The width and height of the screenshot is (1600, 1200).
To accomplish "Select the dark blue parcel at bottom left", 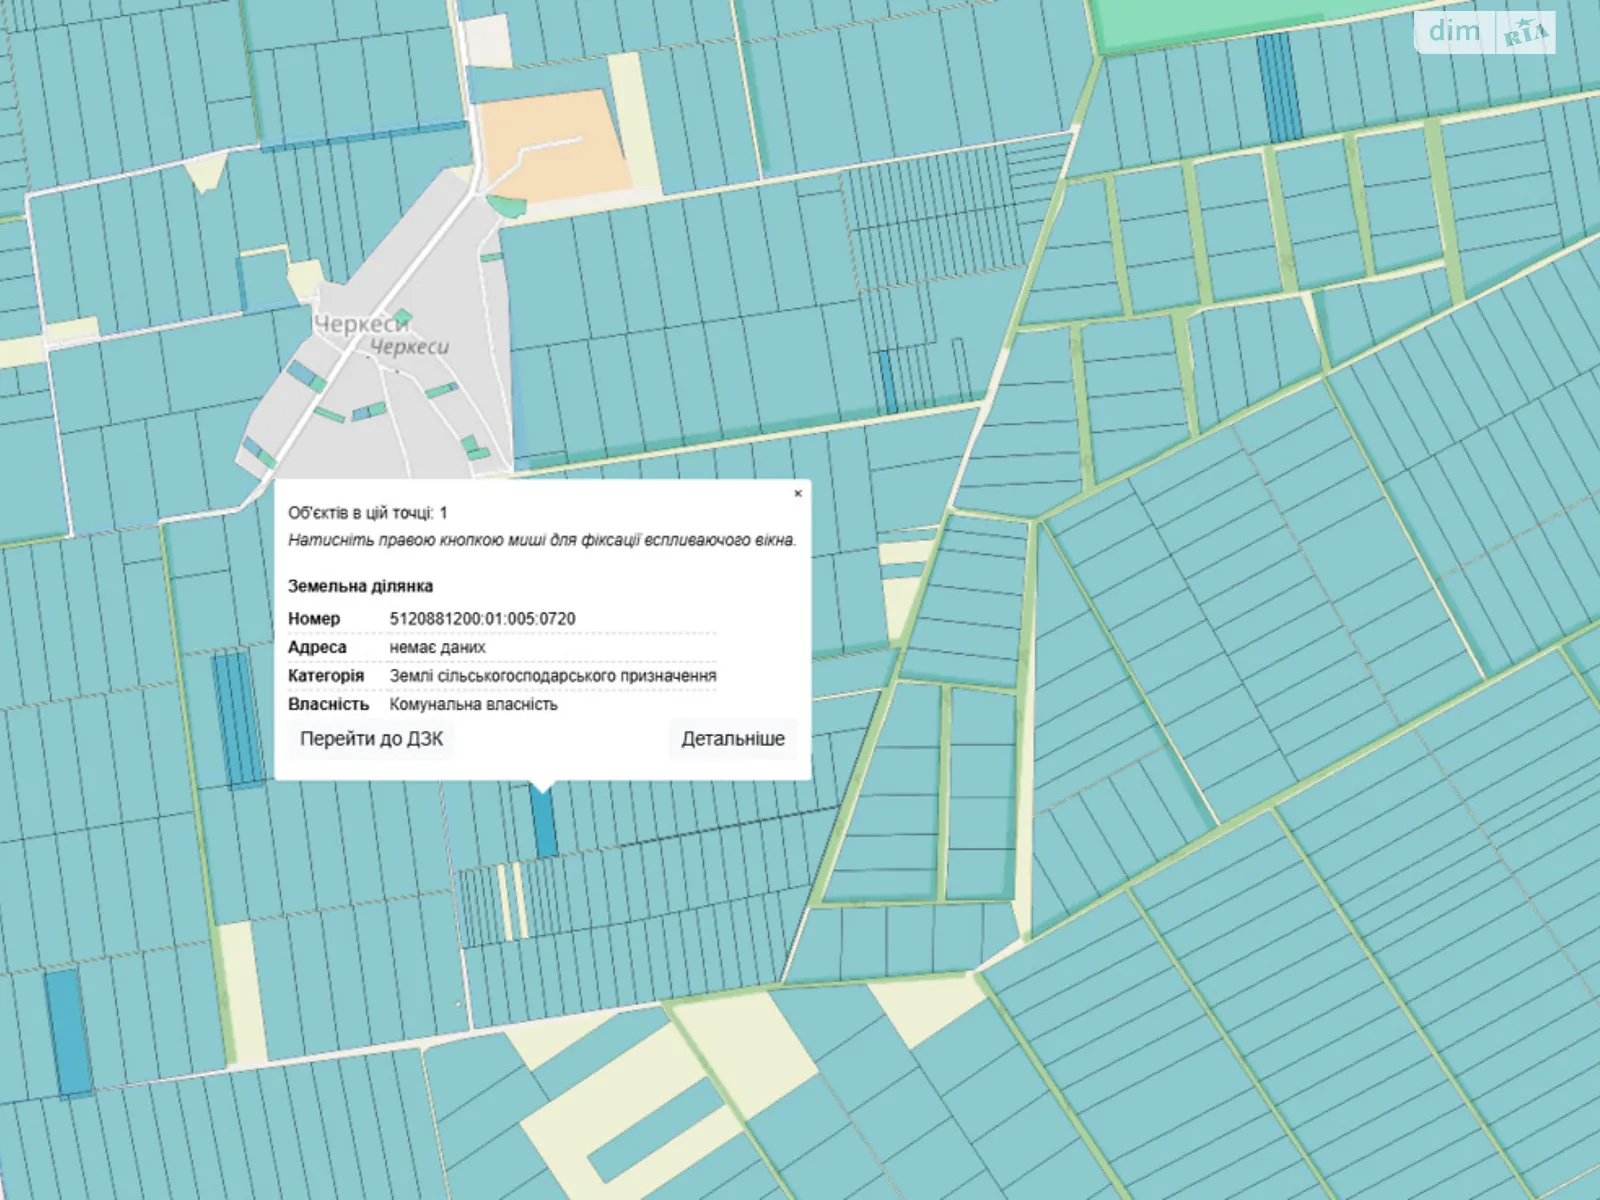I will coord(67,1032).
